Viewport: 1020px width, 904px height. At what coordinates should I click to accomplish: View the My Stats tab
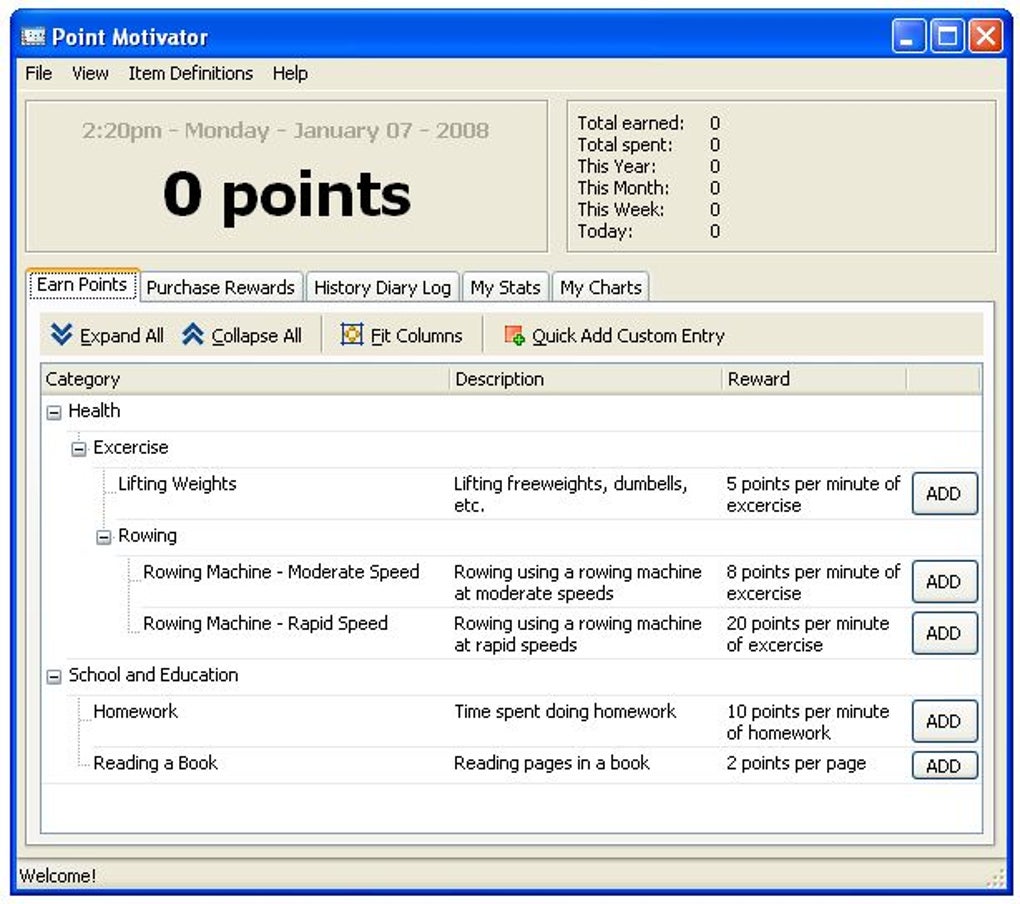click(505, 287)
